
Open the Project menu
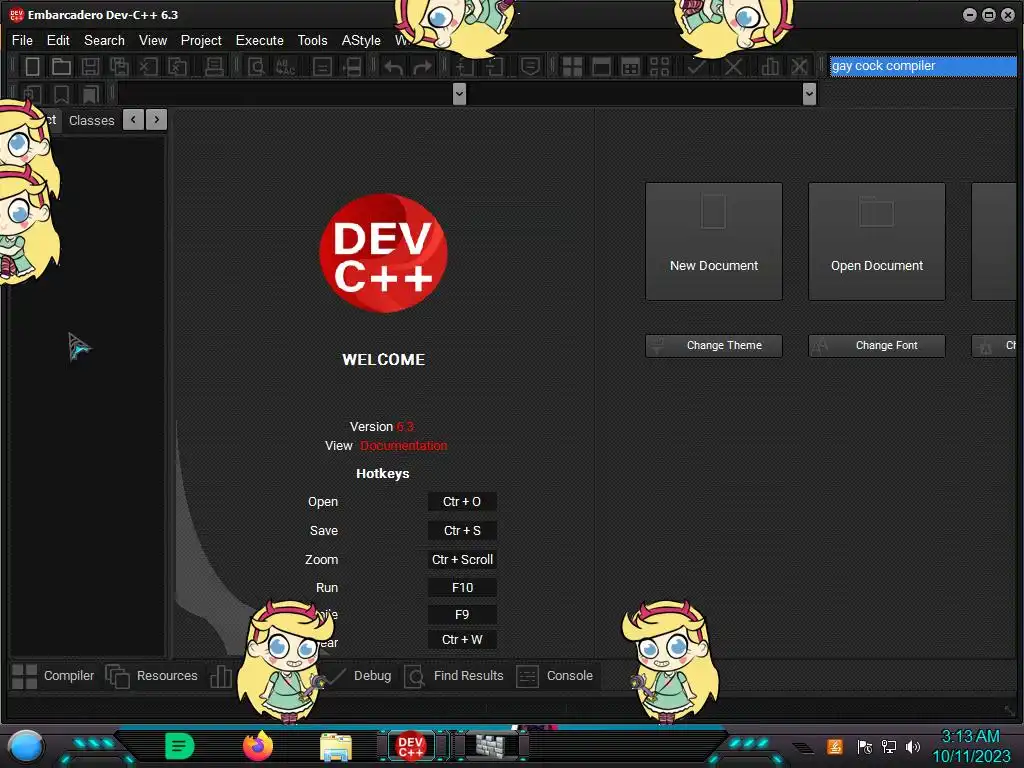pos(201,40)
